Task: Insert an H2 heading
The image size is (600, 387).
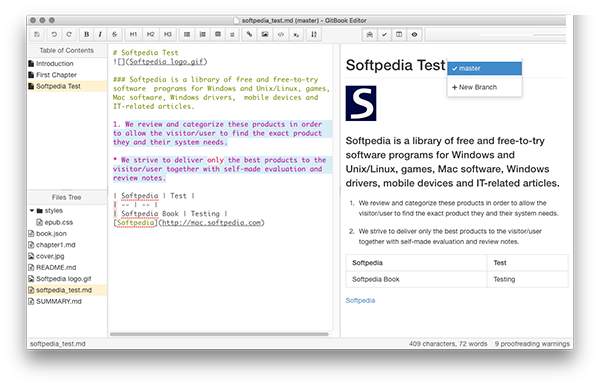Action: [150, 34]
